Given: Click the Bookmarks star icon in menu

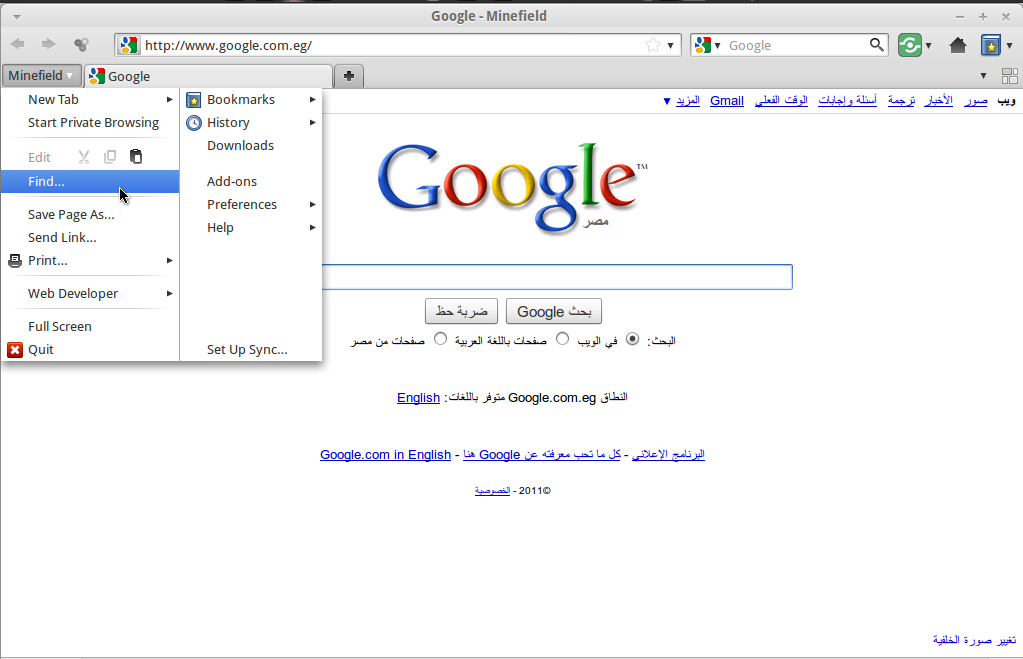Looking at the screenshot, I should tap(194, 100).
